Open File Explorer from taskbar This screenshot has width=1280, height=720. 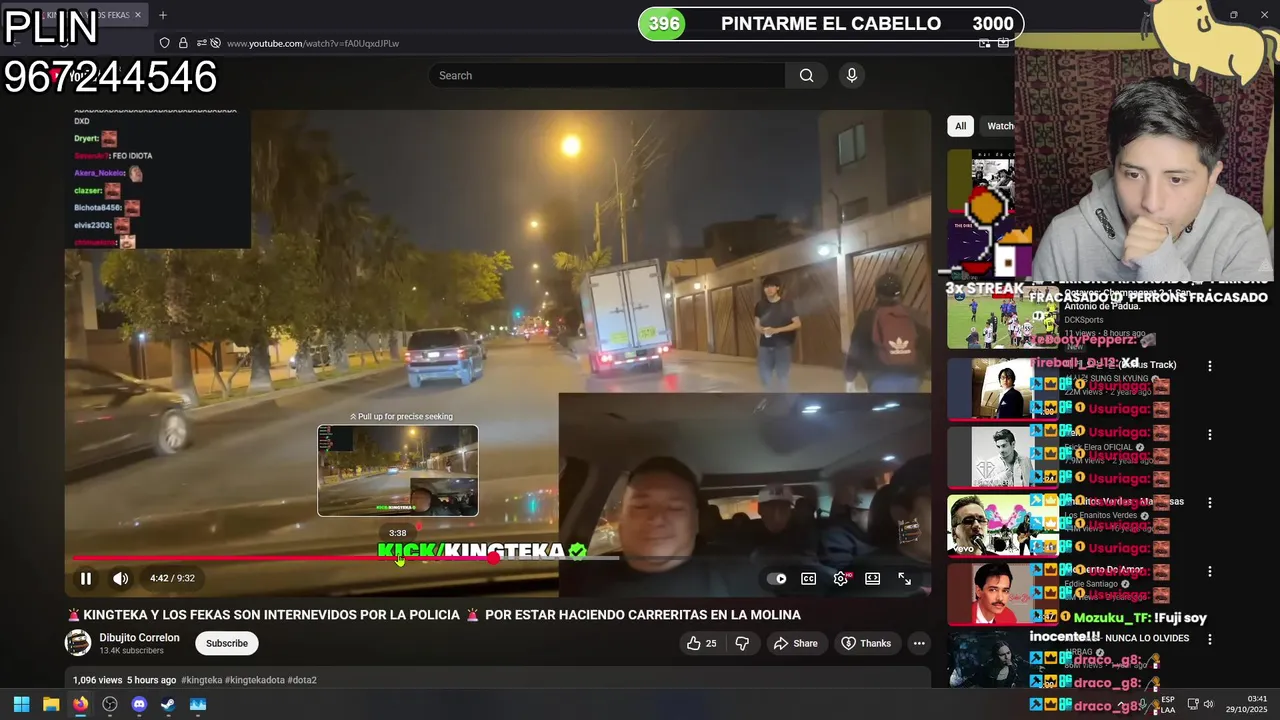[51, 704]
